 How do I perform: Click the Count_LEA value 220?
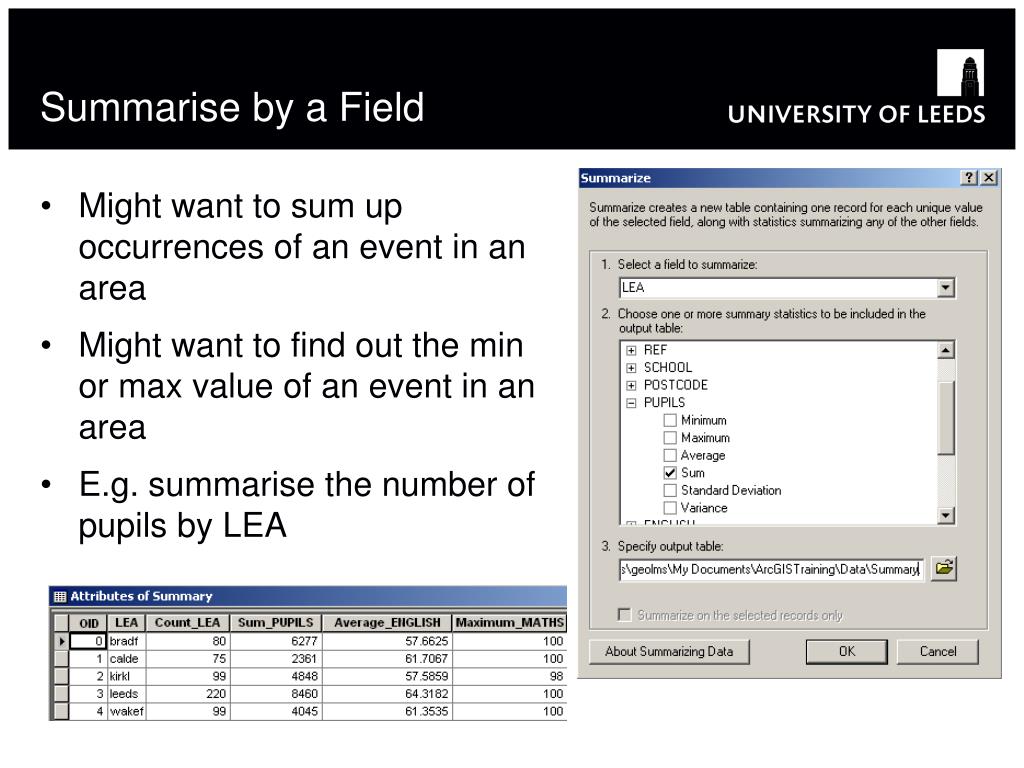(x=187, y=694)
